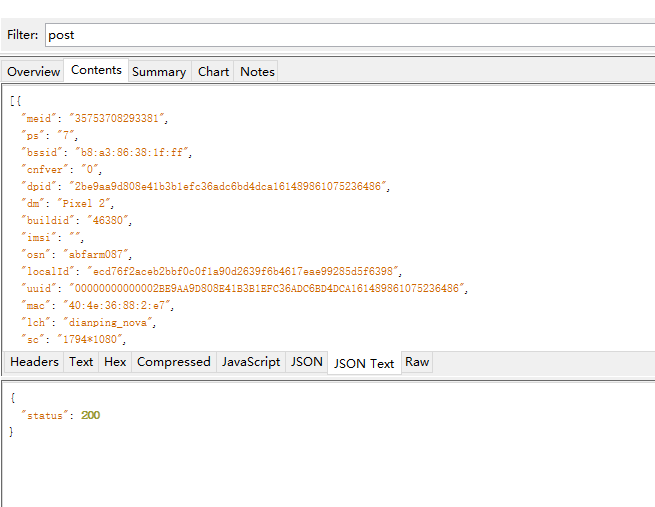Click the status value 200 in response
Screen dimensions: 655x507
(91, 415)
